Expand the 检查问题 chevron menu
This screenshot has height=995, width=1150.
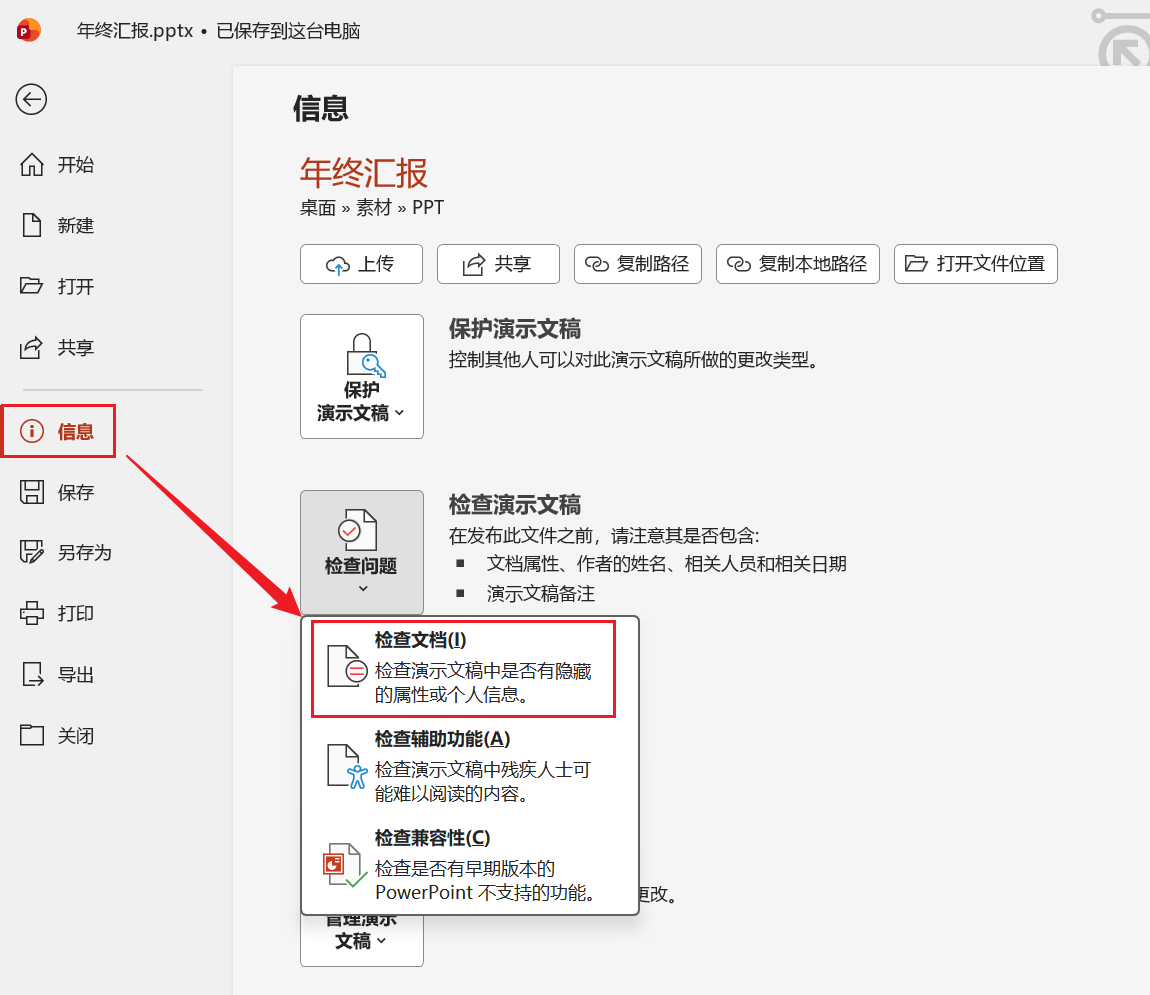[x=361, y=588]
